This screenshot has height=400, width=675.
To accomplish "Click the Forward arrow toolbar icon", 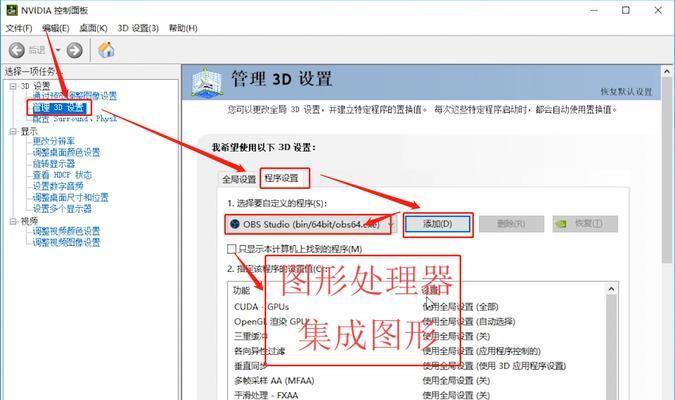I will (x=74, y=50).
